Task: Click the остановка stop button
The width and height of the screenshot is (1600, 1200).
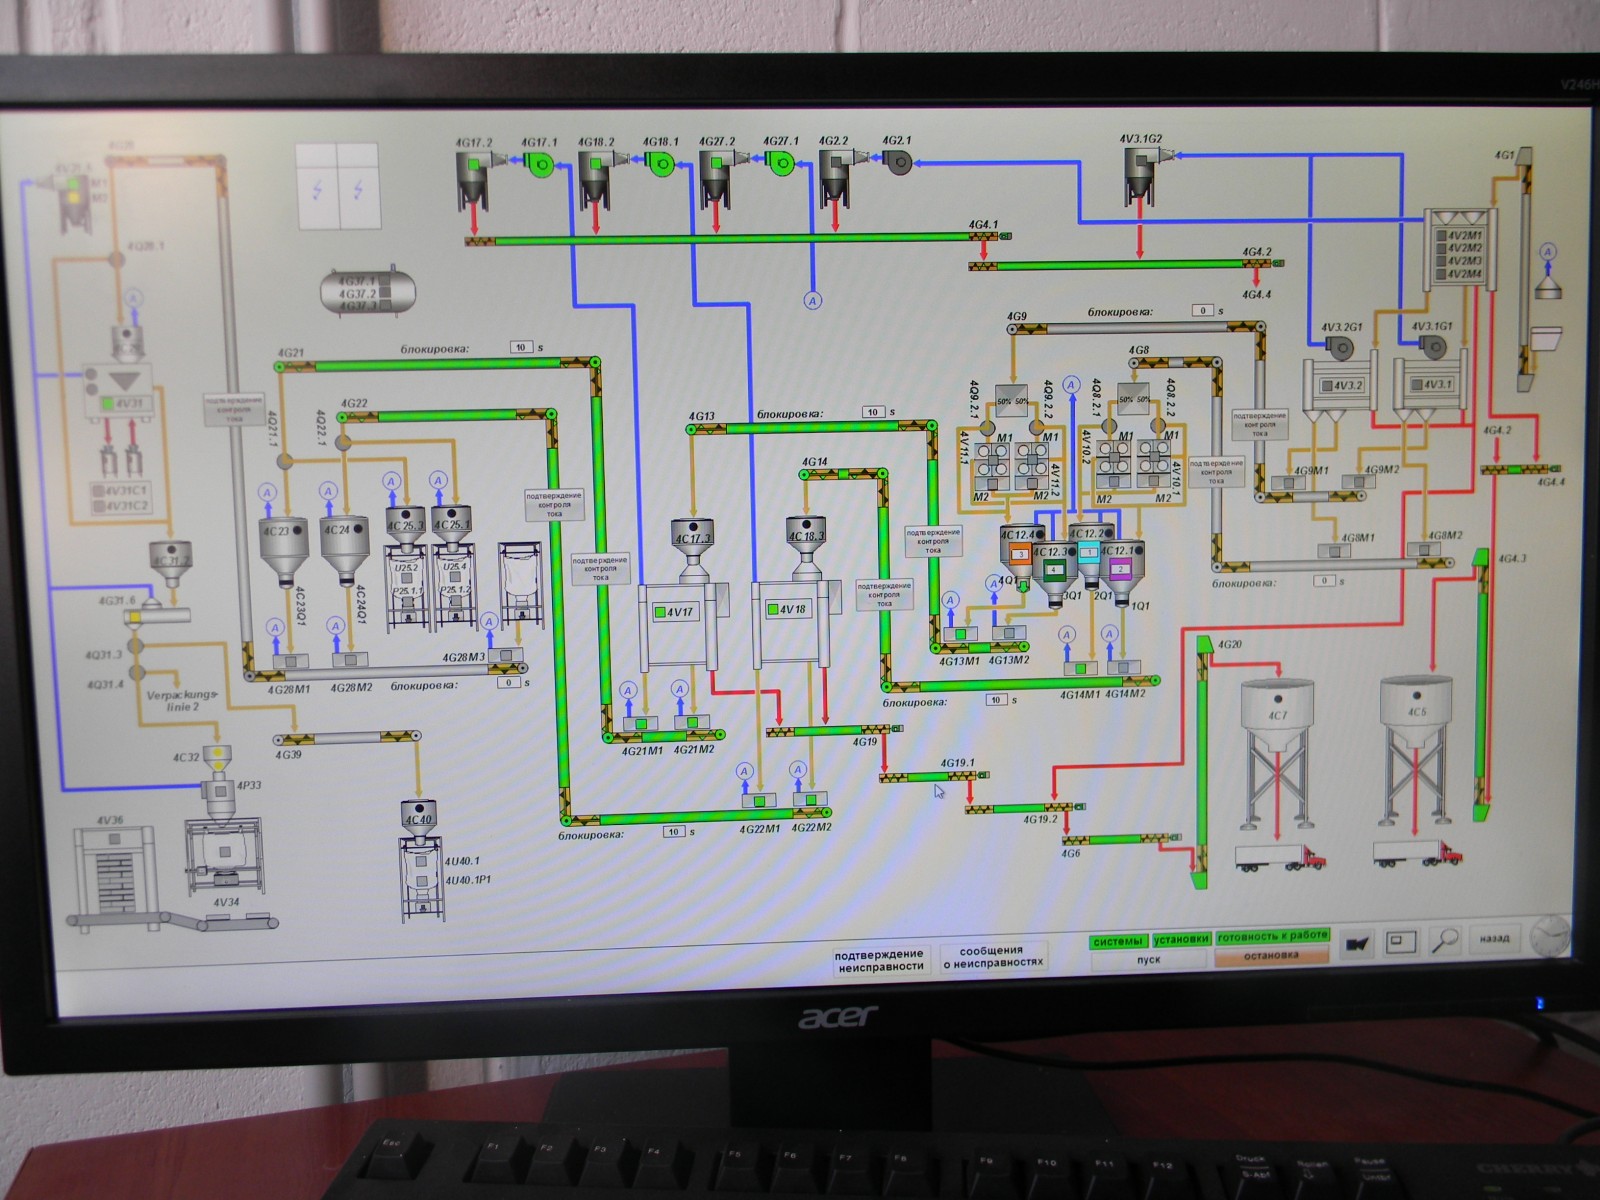Action: 1272,956
